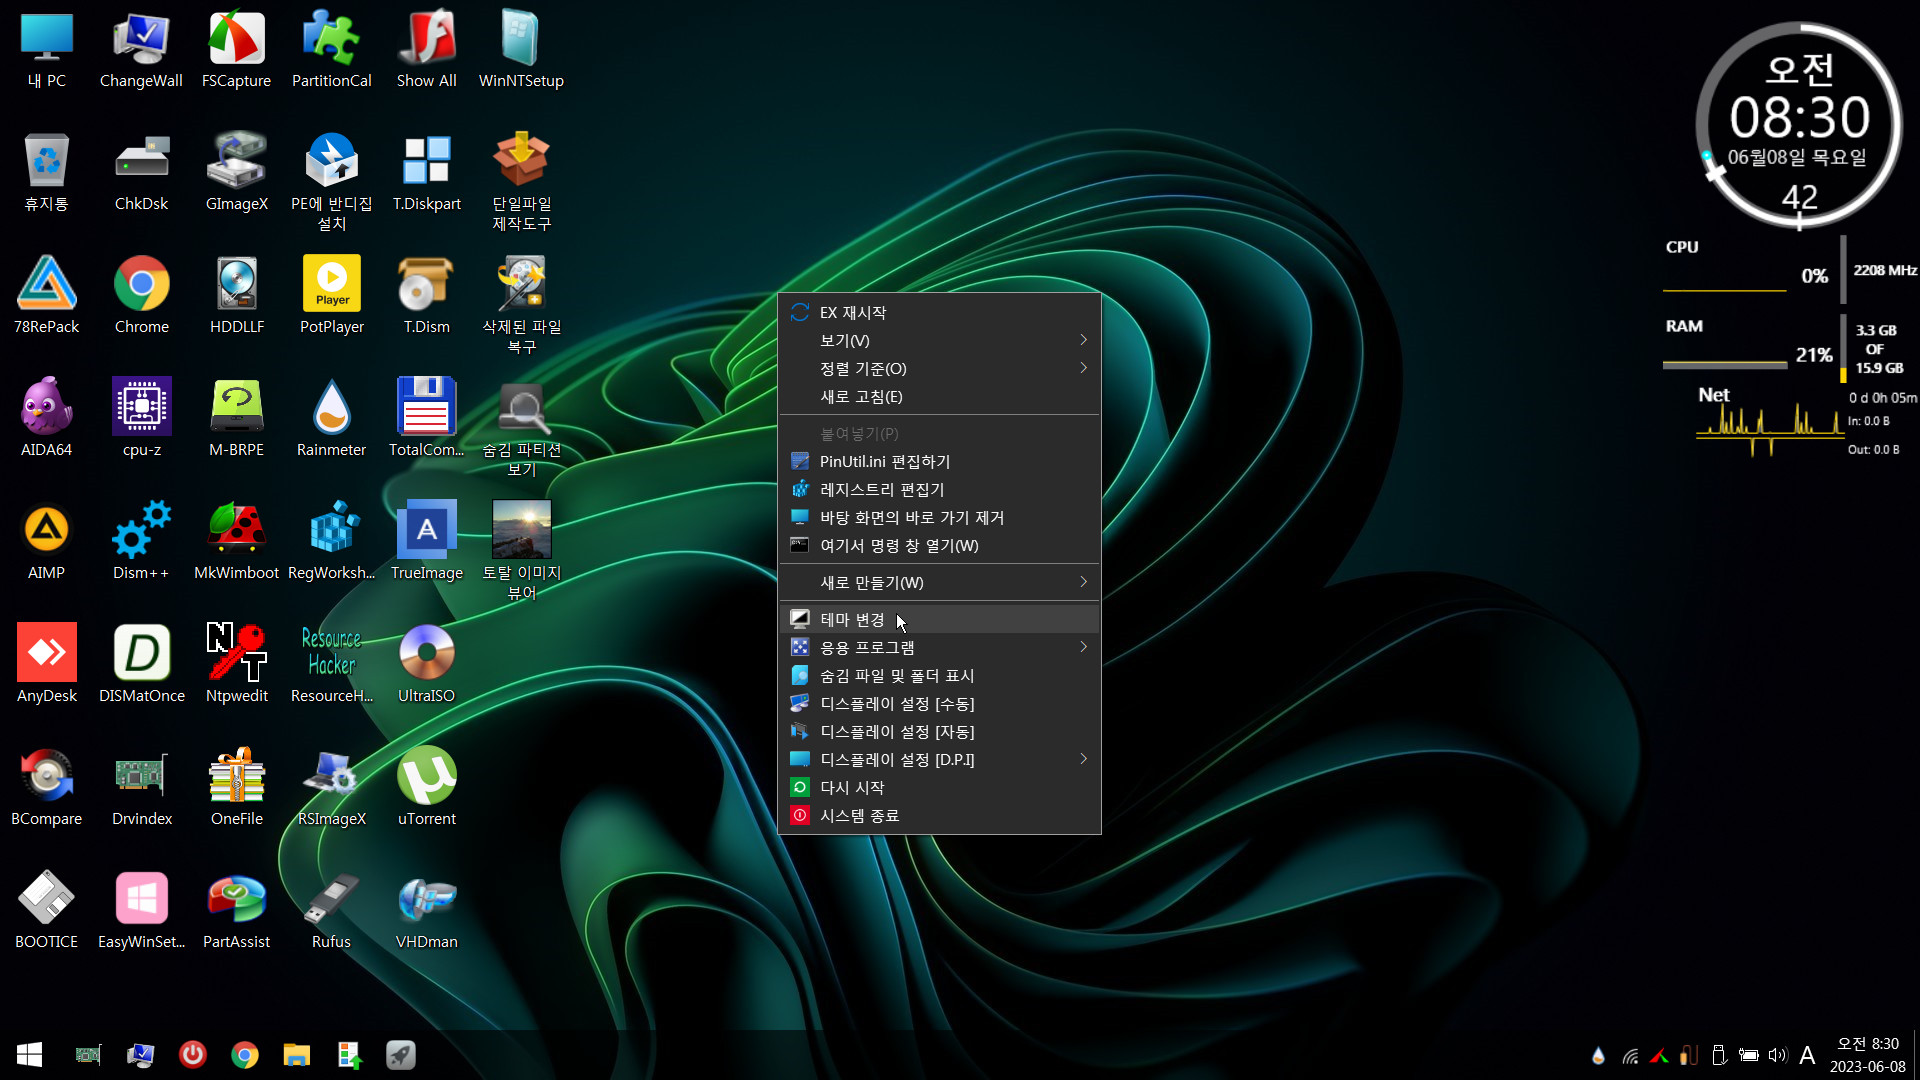Select HDDLLF desktop icon
This screenshot has width=1920, height=1080.
(236, 296)
